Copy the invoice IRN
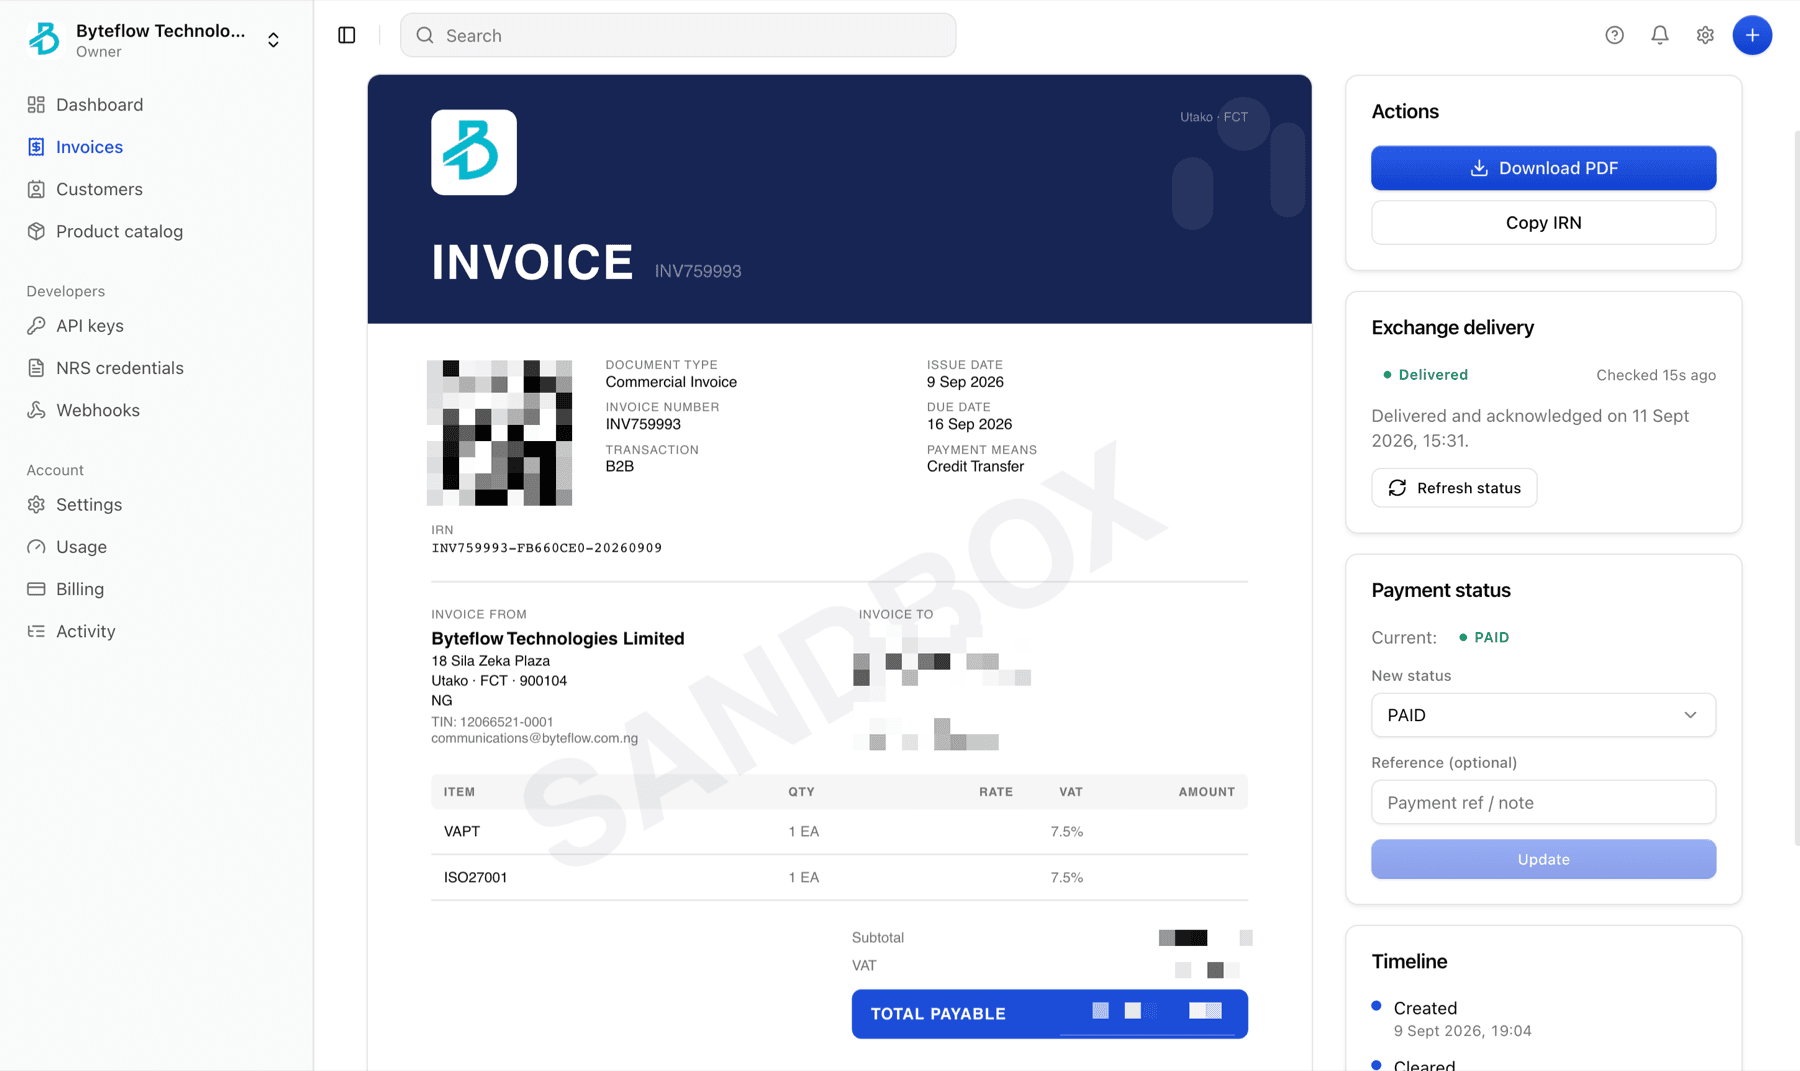Image resolution: width=1800 pixels, height=1071 pixels. click(1543, 223)
